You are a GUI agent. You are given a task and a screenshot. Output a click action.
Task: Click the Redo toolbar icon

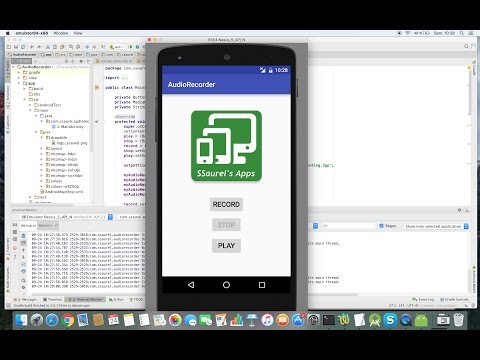[39, 47]
